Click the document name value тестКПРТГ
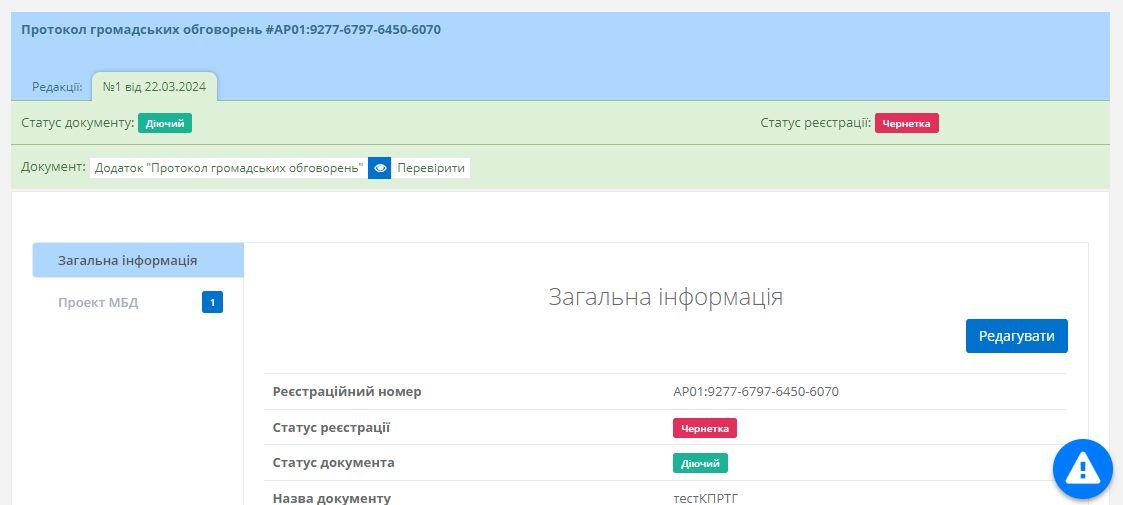1123x505 pixels. click(x=705, y=497)
